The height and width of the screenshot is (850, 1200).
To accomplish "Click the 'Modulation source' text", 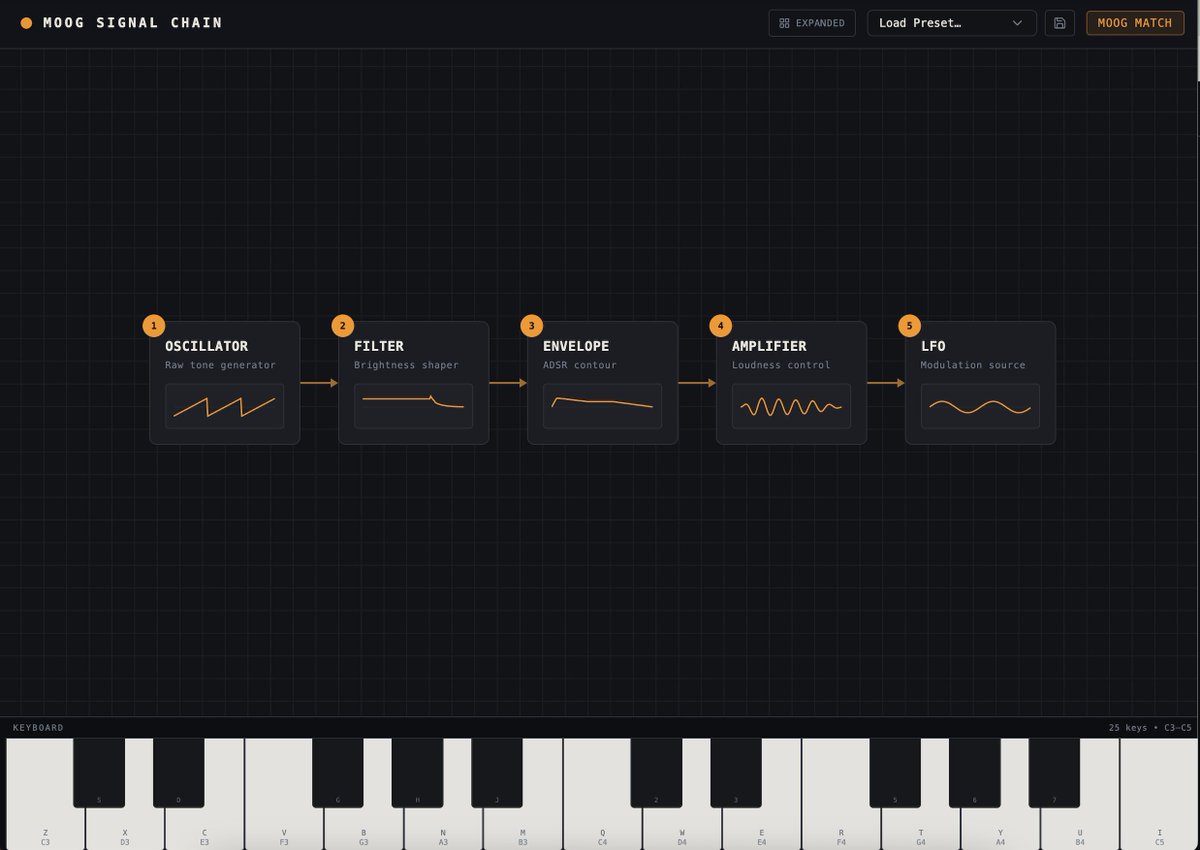I will click(973, 365).
